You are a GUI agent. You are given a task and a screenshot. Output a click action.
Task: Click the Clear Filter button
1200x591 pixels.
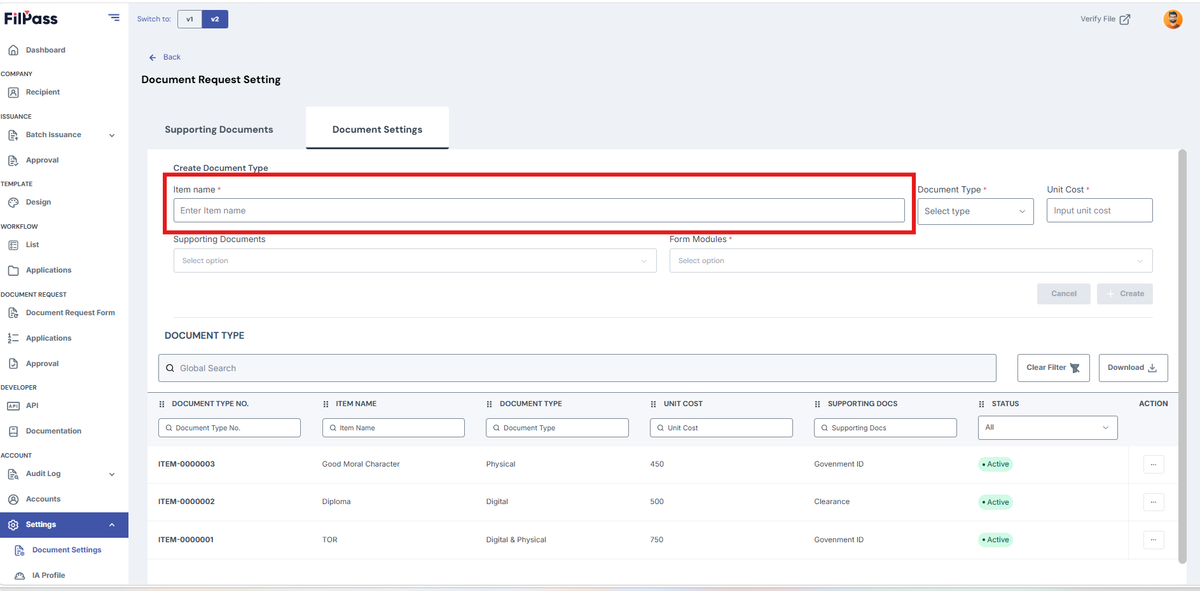tap(1053, 368)
